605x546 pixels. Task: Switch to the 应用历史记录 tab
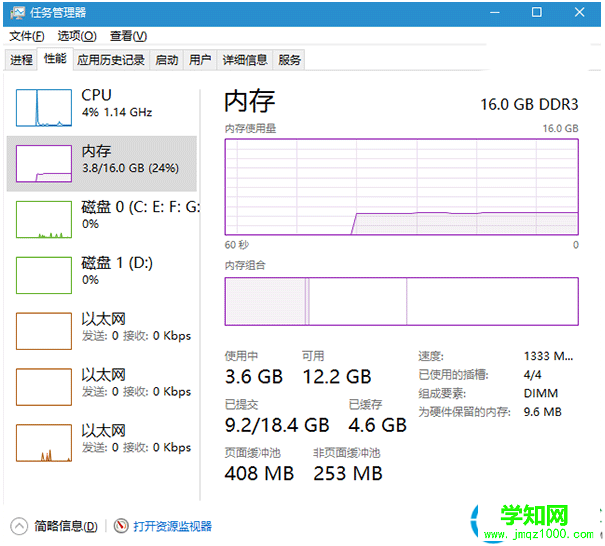111,60
